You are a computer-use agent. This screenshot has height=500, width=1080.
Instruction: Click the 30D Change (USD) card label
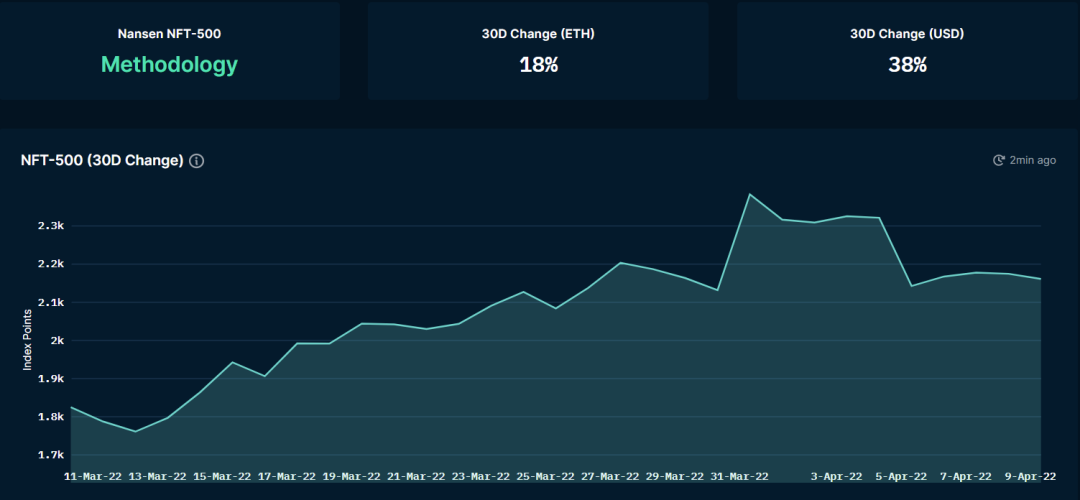(907, 34)
